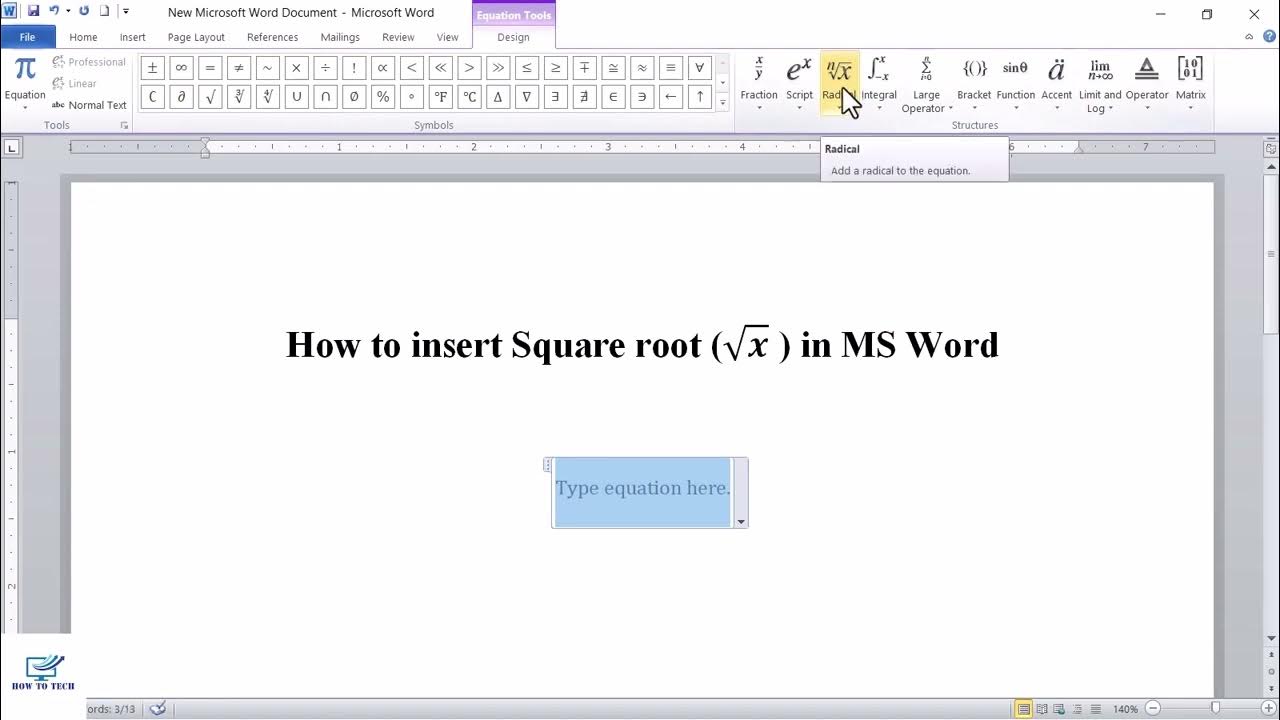This screenshot has height=720, width=1280.
Task: Switch to the Insert tab
Action: click(133, 37)
